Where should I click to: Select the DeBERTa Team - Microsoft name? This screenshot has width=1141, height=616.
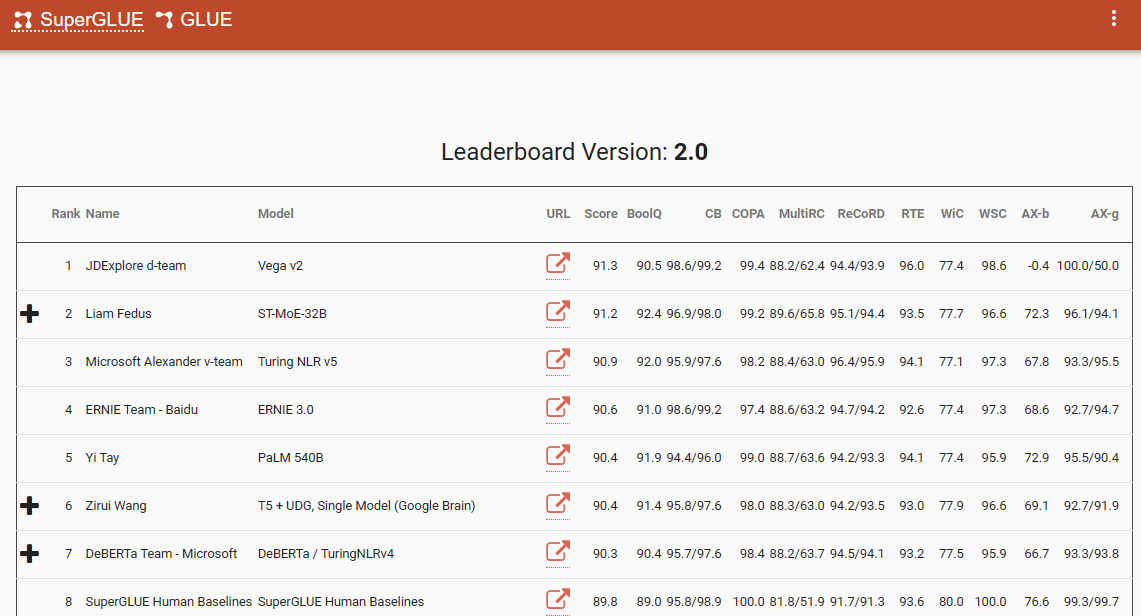161,553
